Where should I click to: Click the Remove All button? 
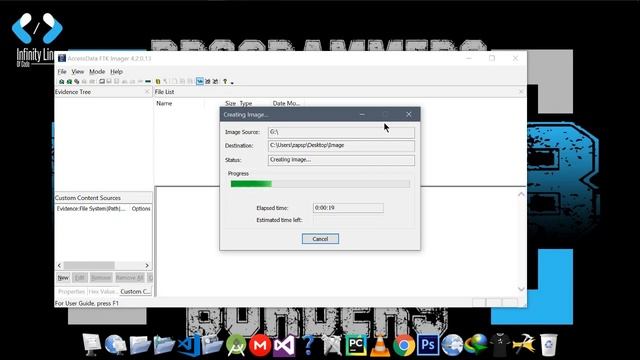pos(129,278)
